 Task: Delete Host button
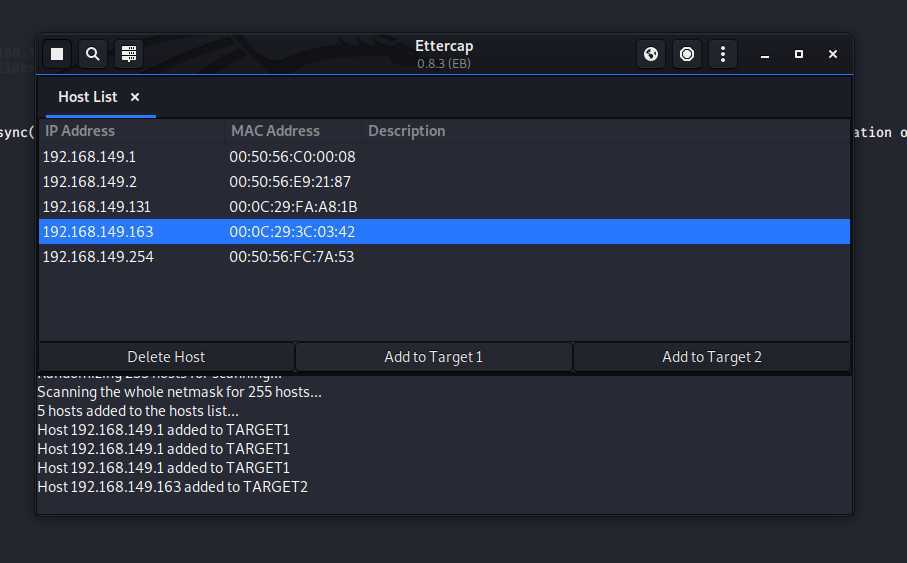(x=166, y=356)
